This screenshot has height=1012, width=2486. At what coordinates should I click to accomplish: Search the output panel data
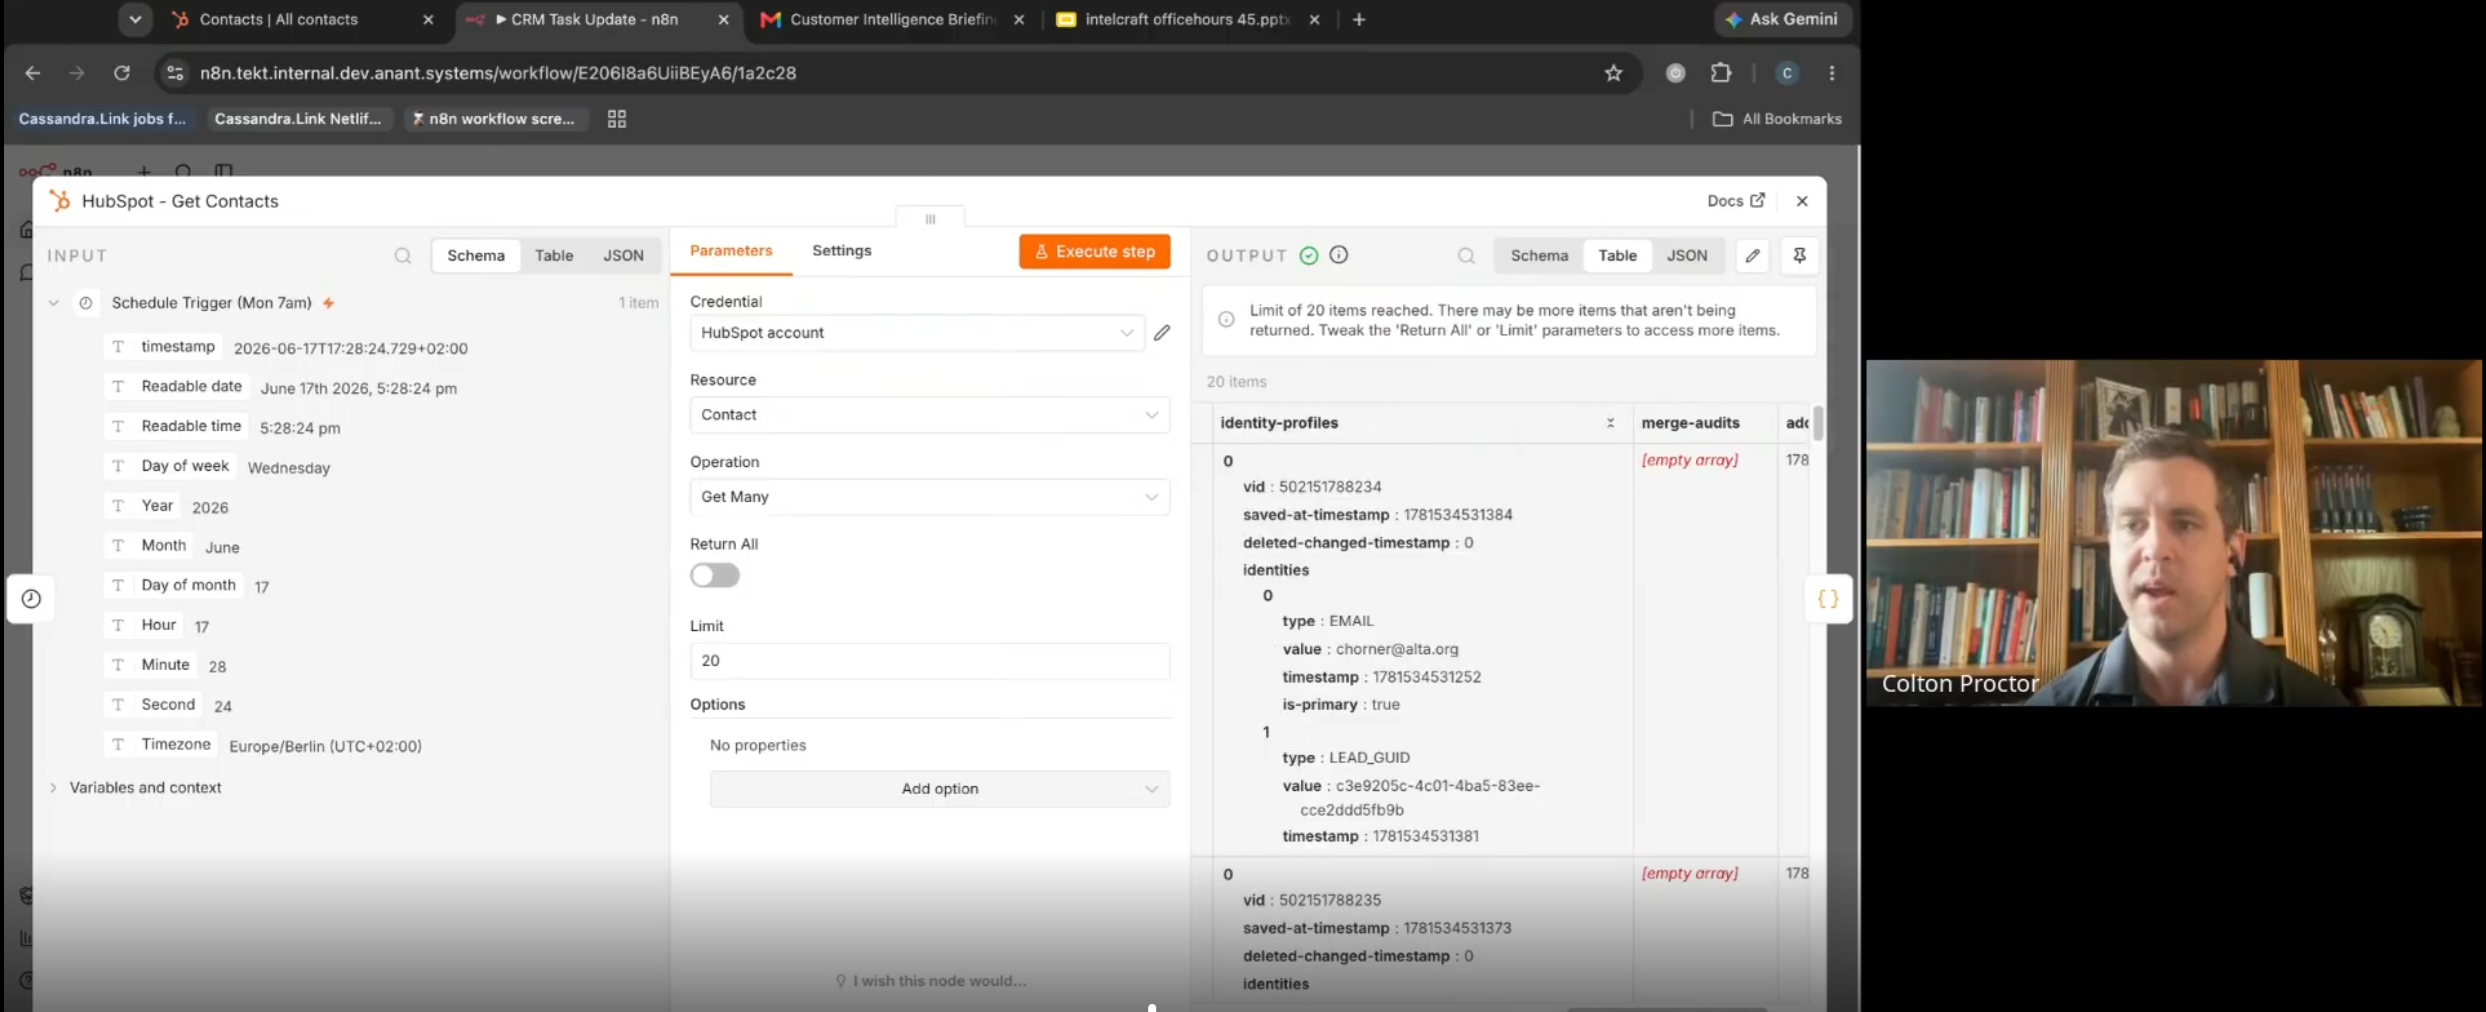click(1467, 256)
